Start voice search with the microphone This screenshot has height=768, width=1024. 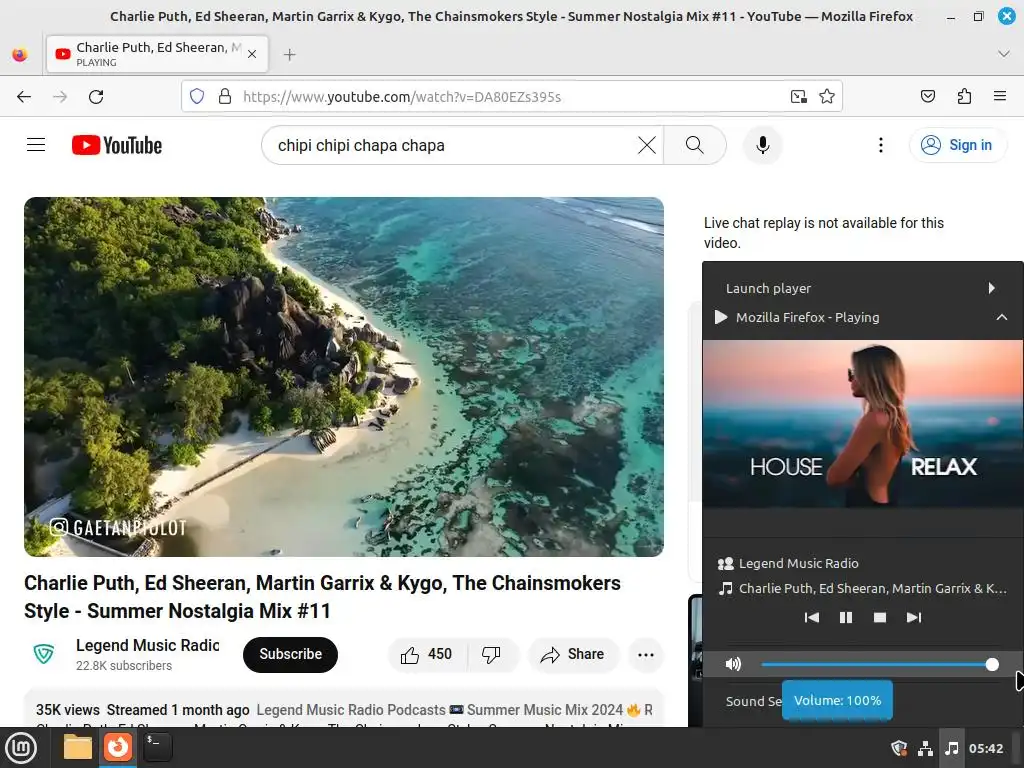coord(762,145)
